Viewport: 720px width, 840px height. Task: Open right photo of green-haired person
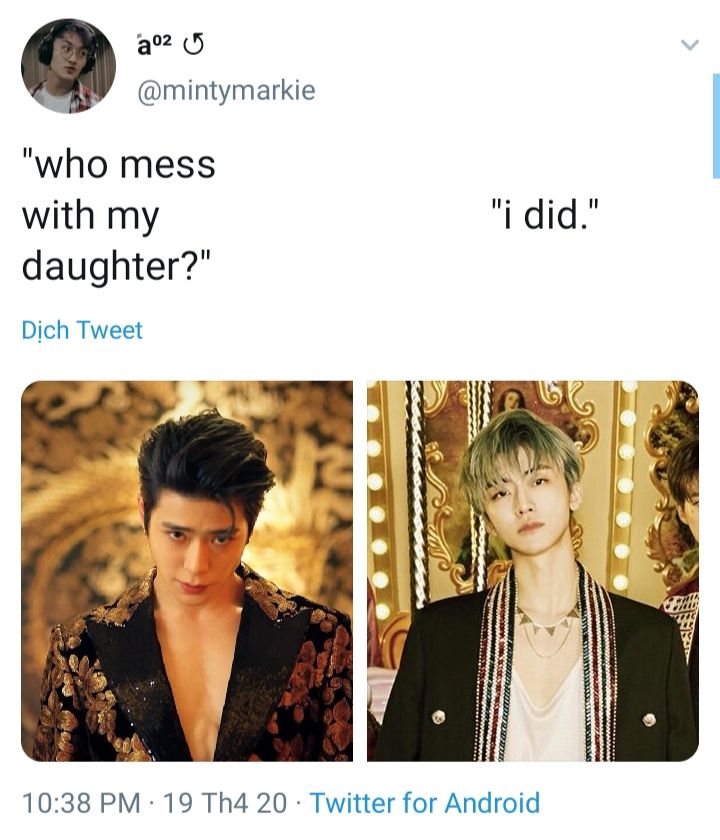[x=532, y=571]
